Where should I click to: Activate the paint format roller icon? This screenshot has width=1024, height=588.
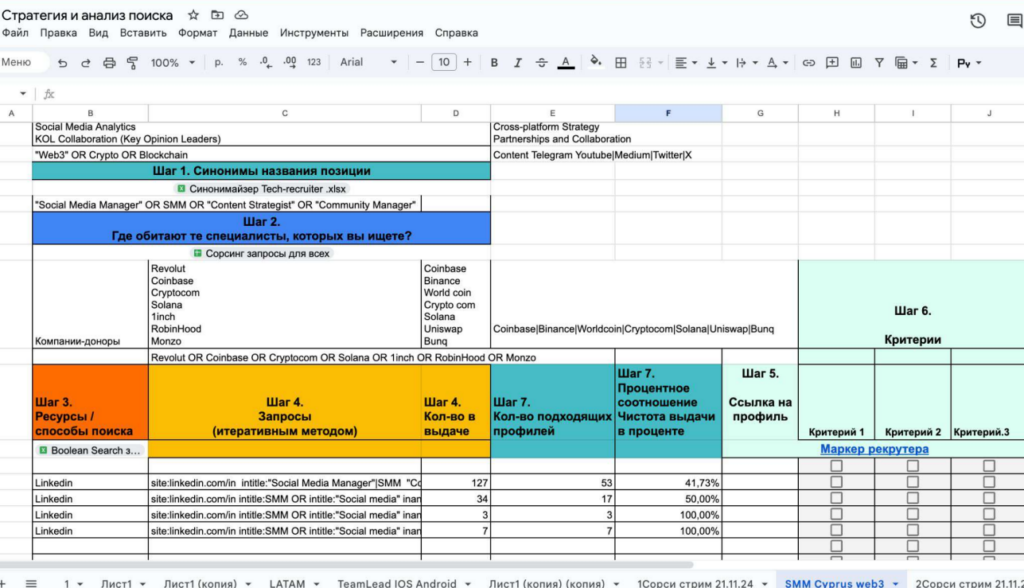point(133,63)
